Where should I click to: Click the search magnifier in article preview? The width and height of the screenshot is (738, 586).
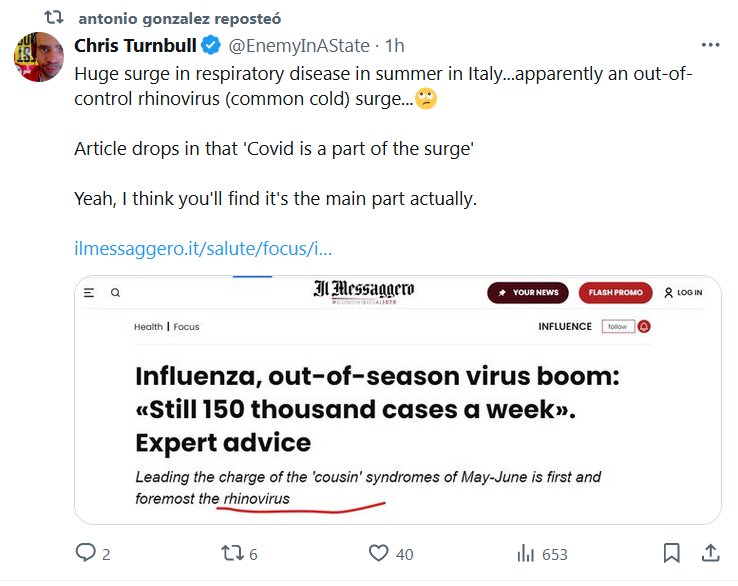115,293
